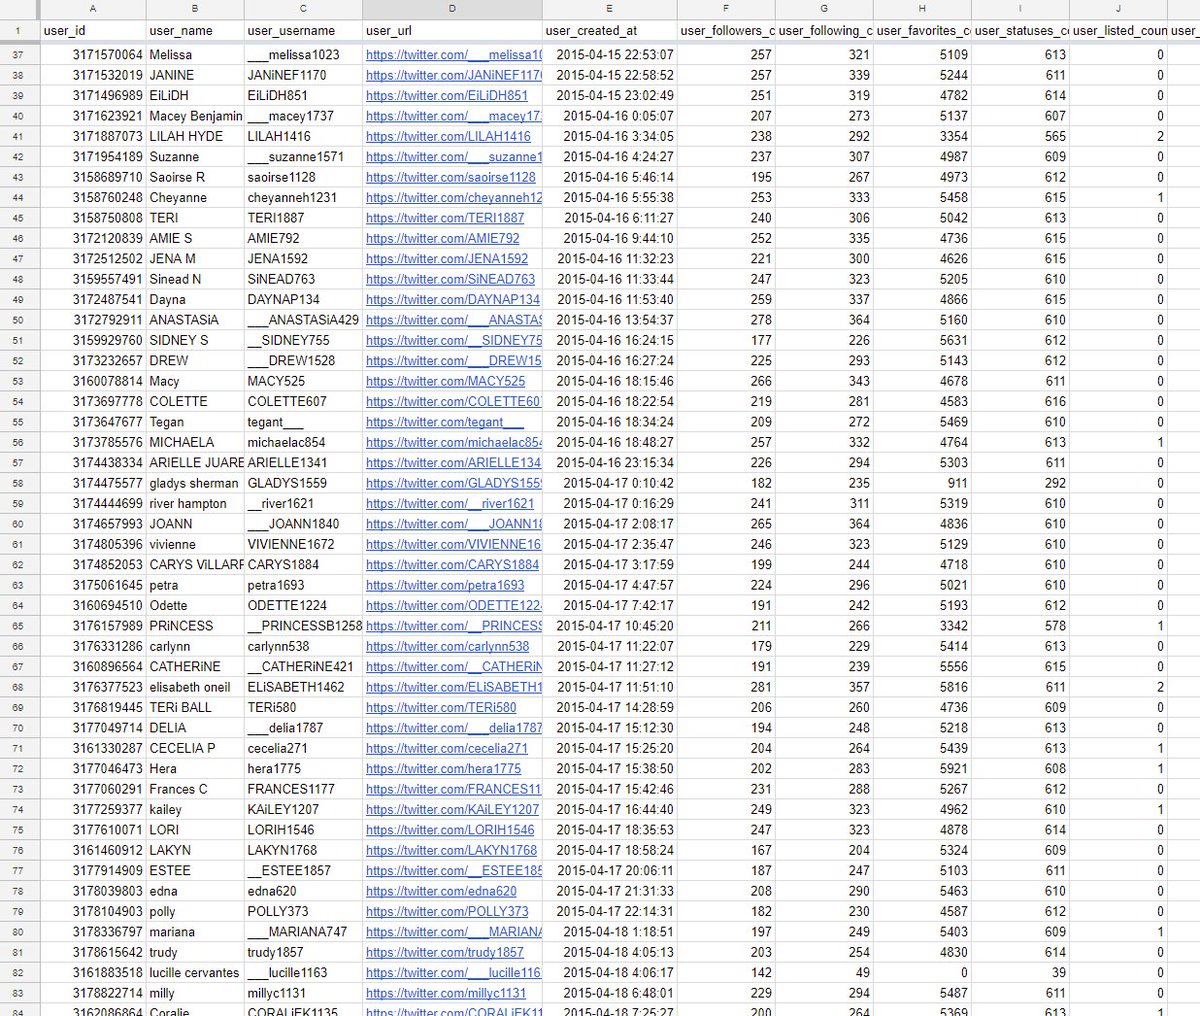Open Twitter link for edna620

pos(441,891)
